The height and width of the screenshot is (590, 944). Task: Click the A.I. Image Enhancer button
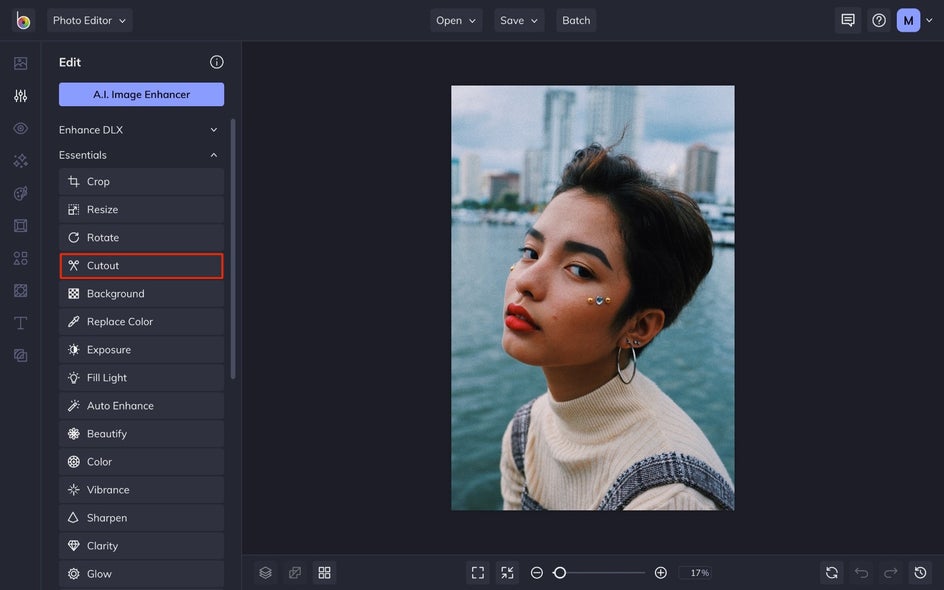pyautogui.click(x=141, y=94)
